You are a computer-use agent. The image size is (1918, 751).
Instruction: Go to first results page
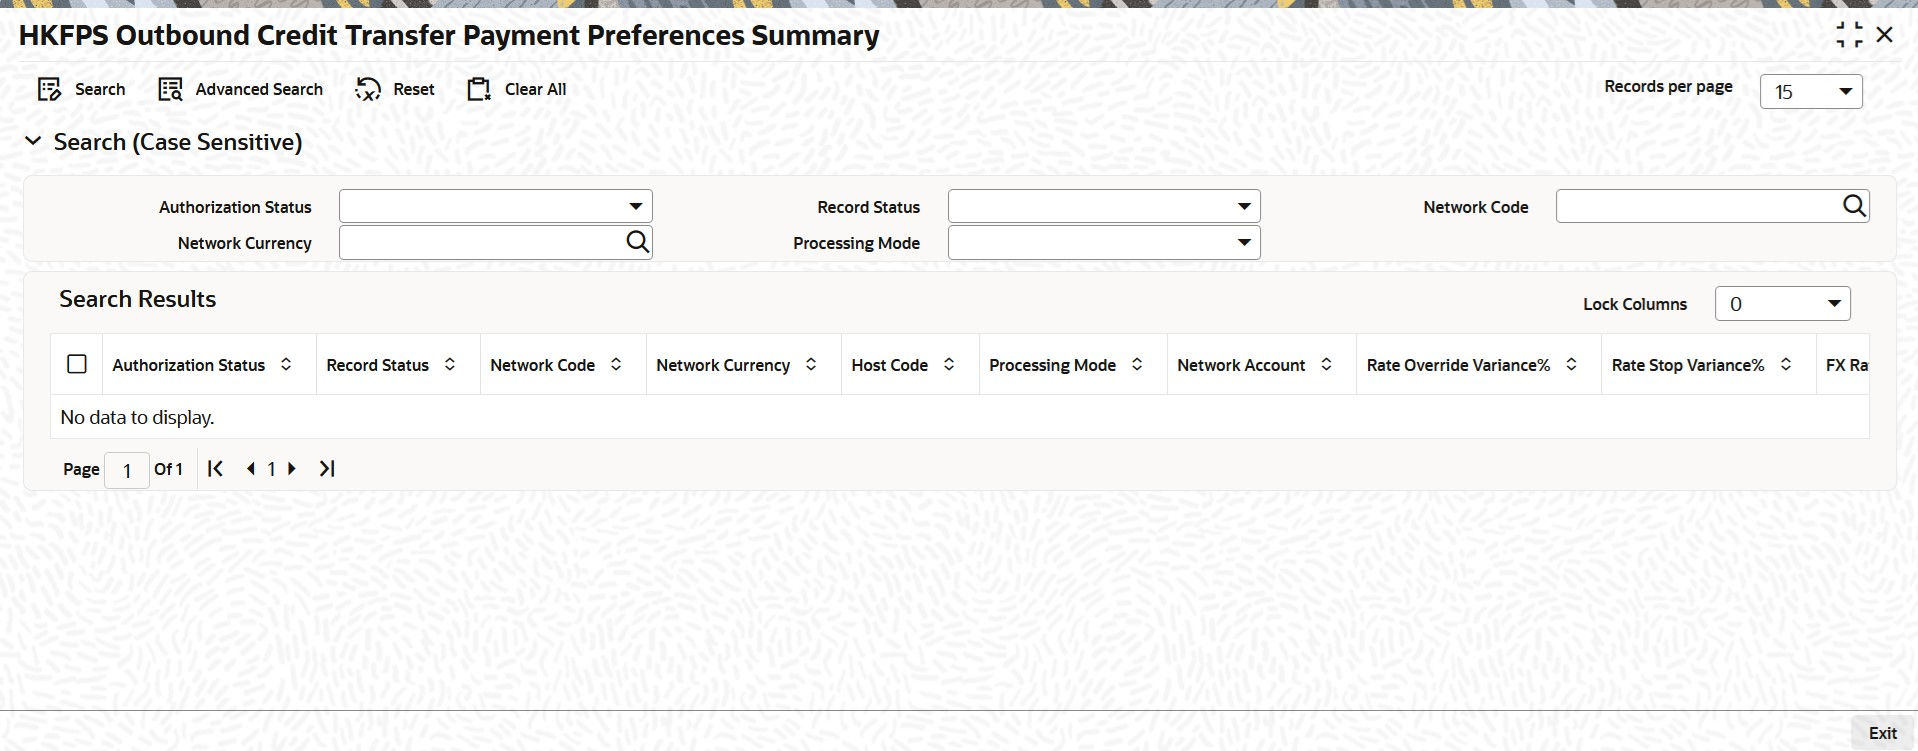tap(215, 468)
